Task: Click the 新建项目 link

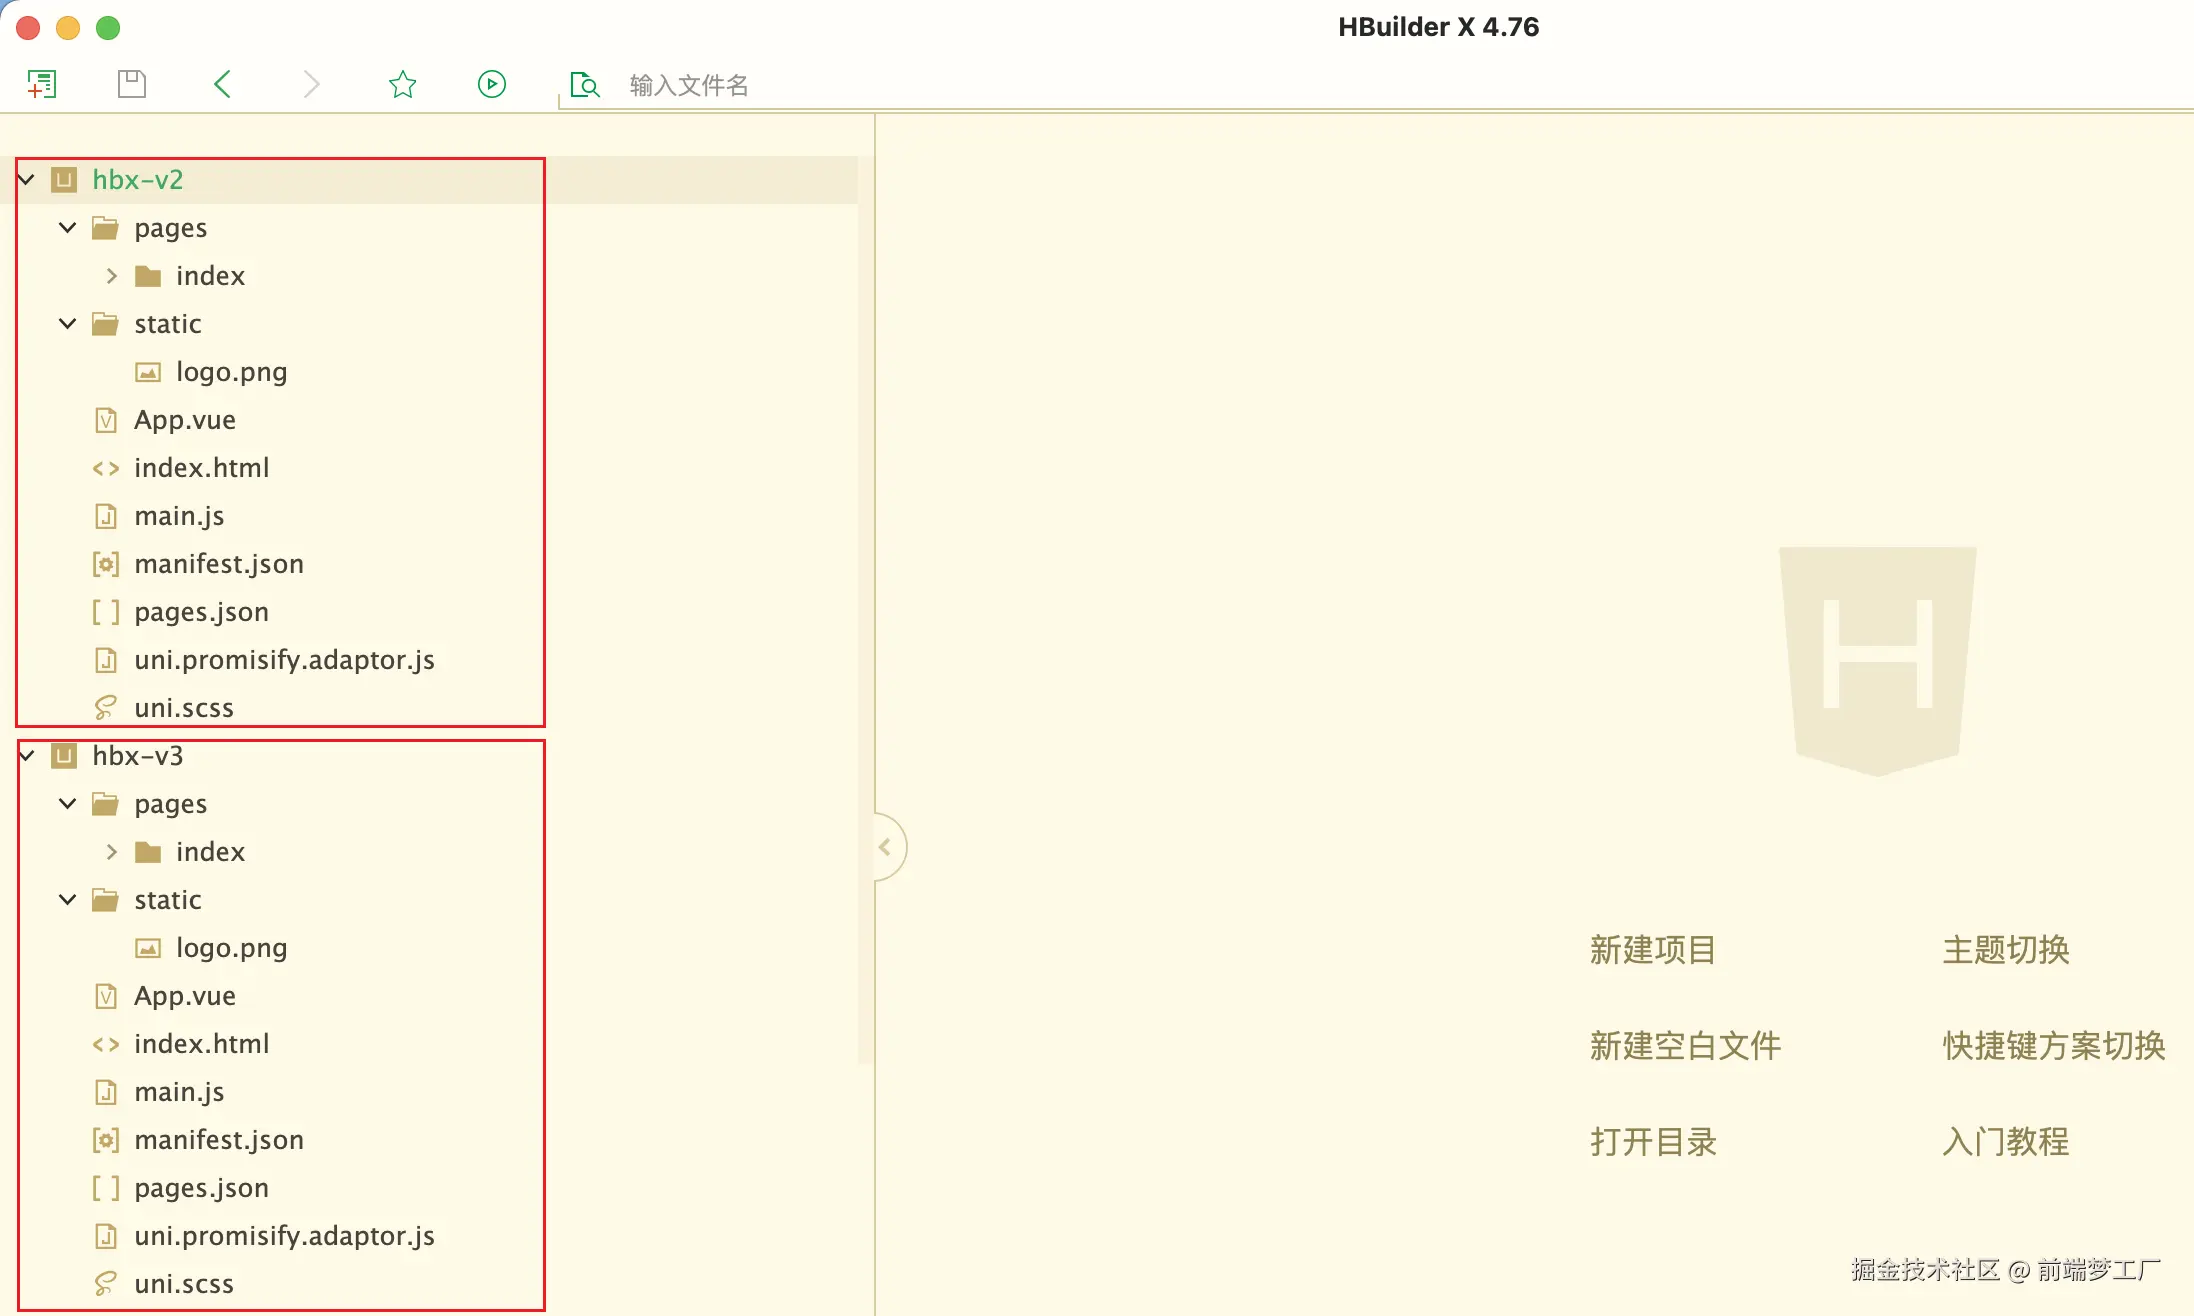Action: 1652,950
